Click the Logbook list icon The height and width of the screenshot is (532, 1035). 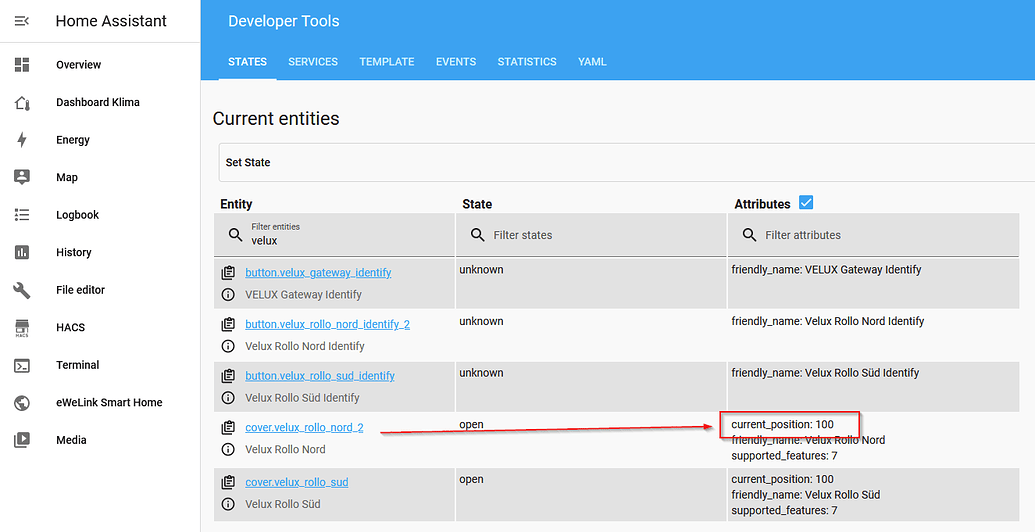22,215
